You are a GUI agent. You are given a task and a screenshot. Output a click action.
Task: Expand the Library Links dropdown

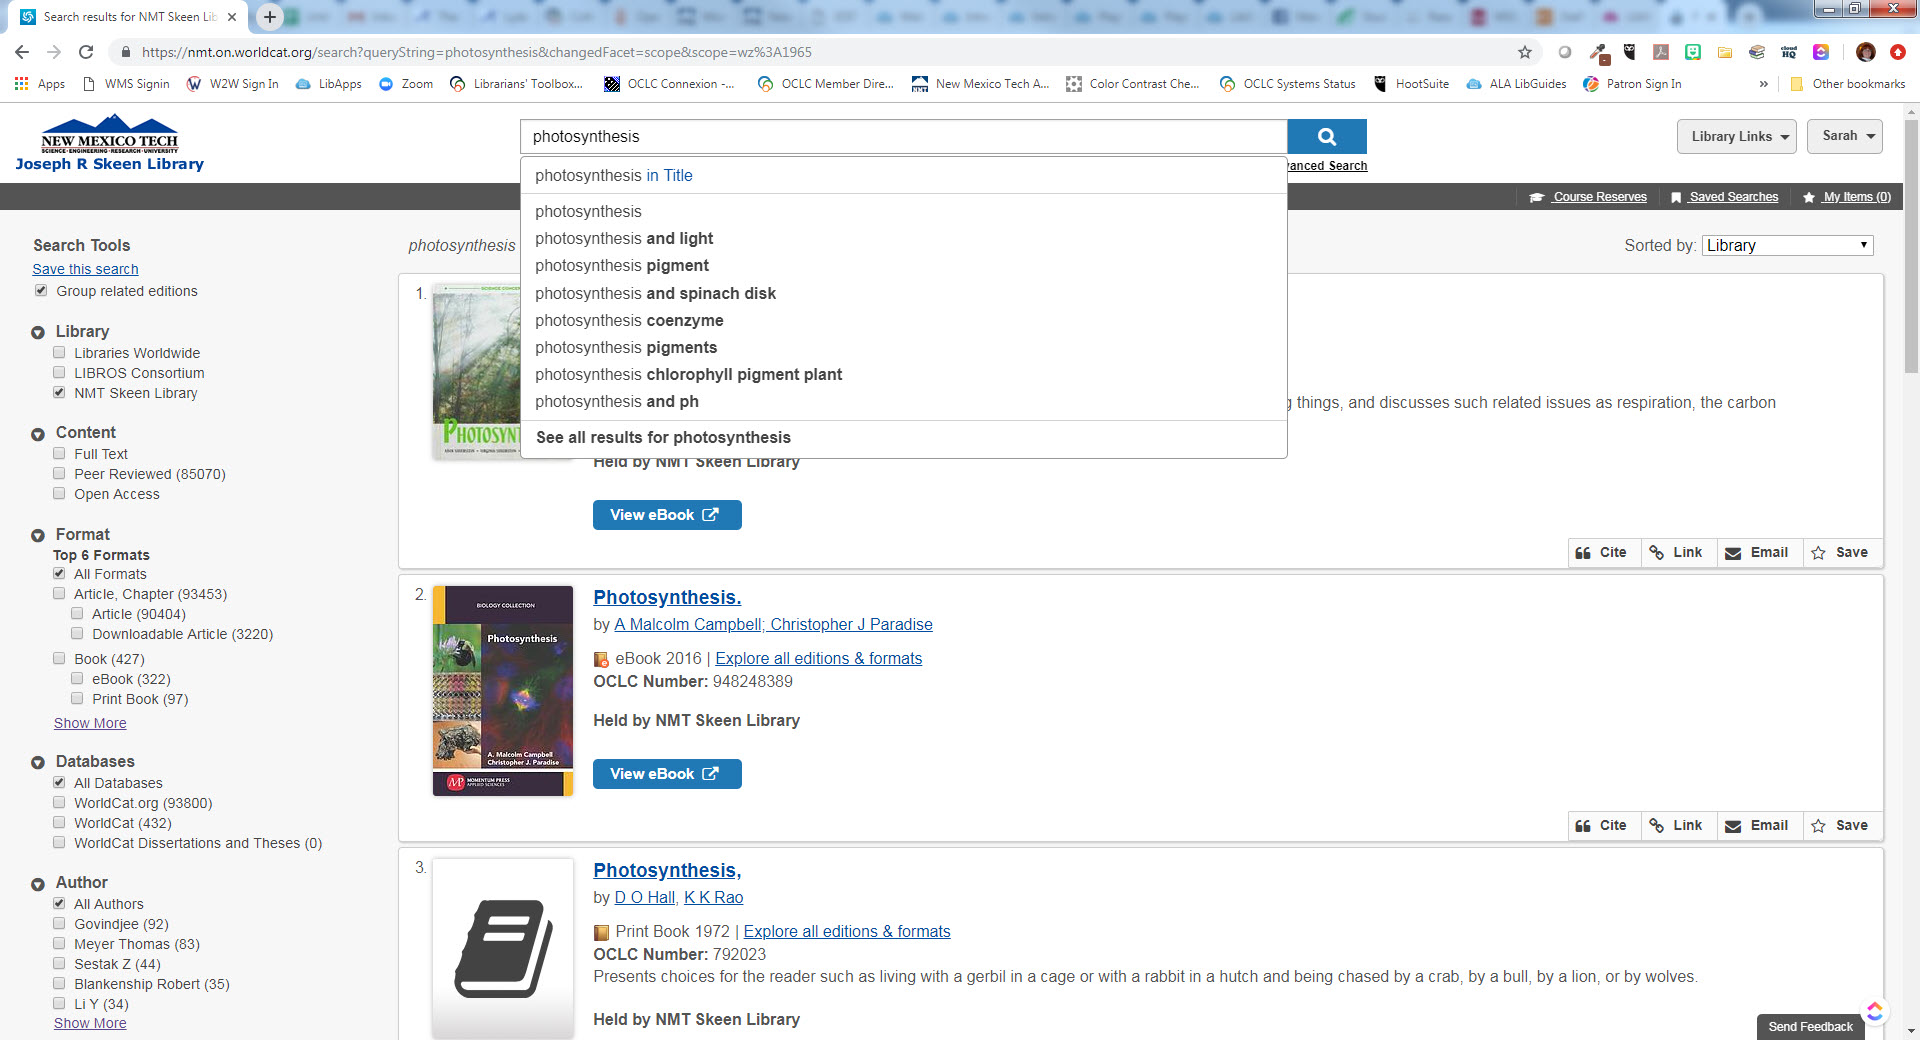[1736, 137]
